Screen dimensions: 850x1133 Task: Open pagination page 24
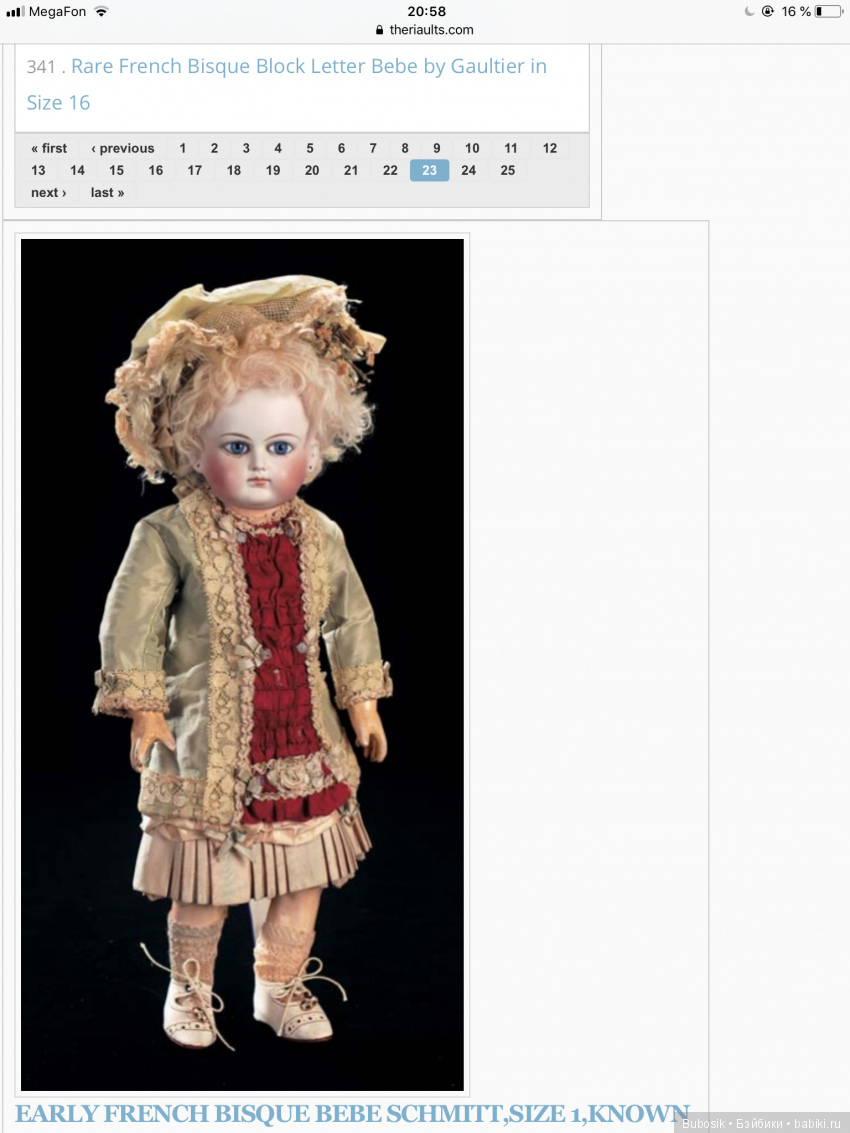coord(468,171)
